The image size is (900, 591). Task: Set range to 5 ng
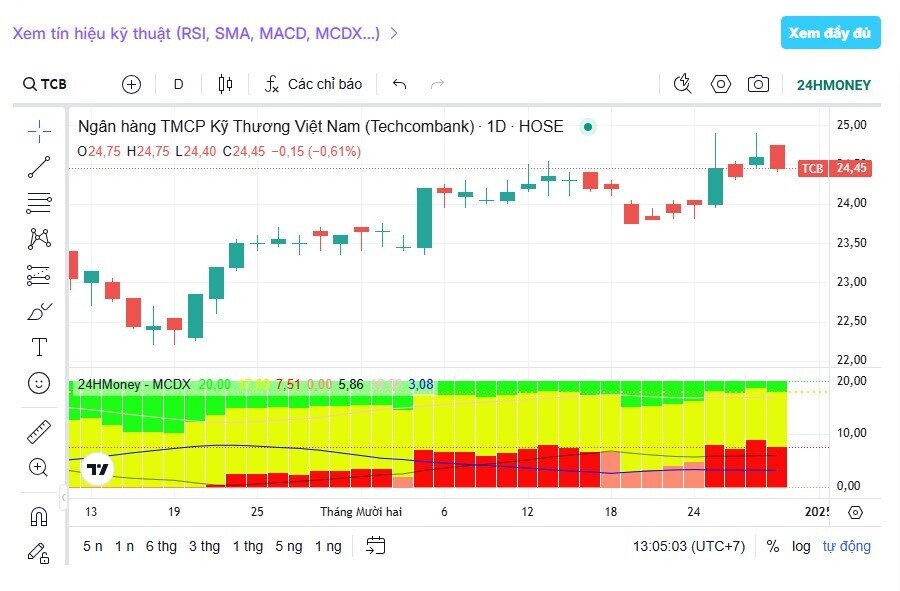point(289,546)
